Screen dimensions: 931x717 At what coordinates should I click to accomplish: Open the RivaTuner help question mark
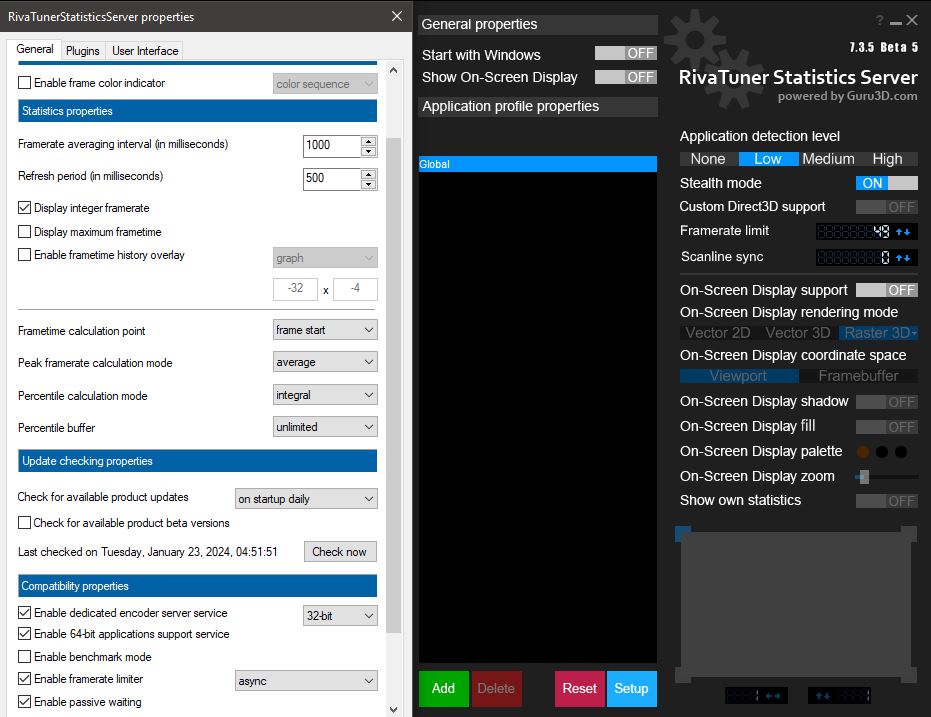point(879,20)
